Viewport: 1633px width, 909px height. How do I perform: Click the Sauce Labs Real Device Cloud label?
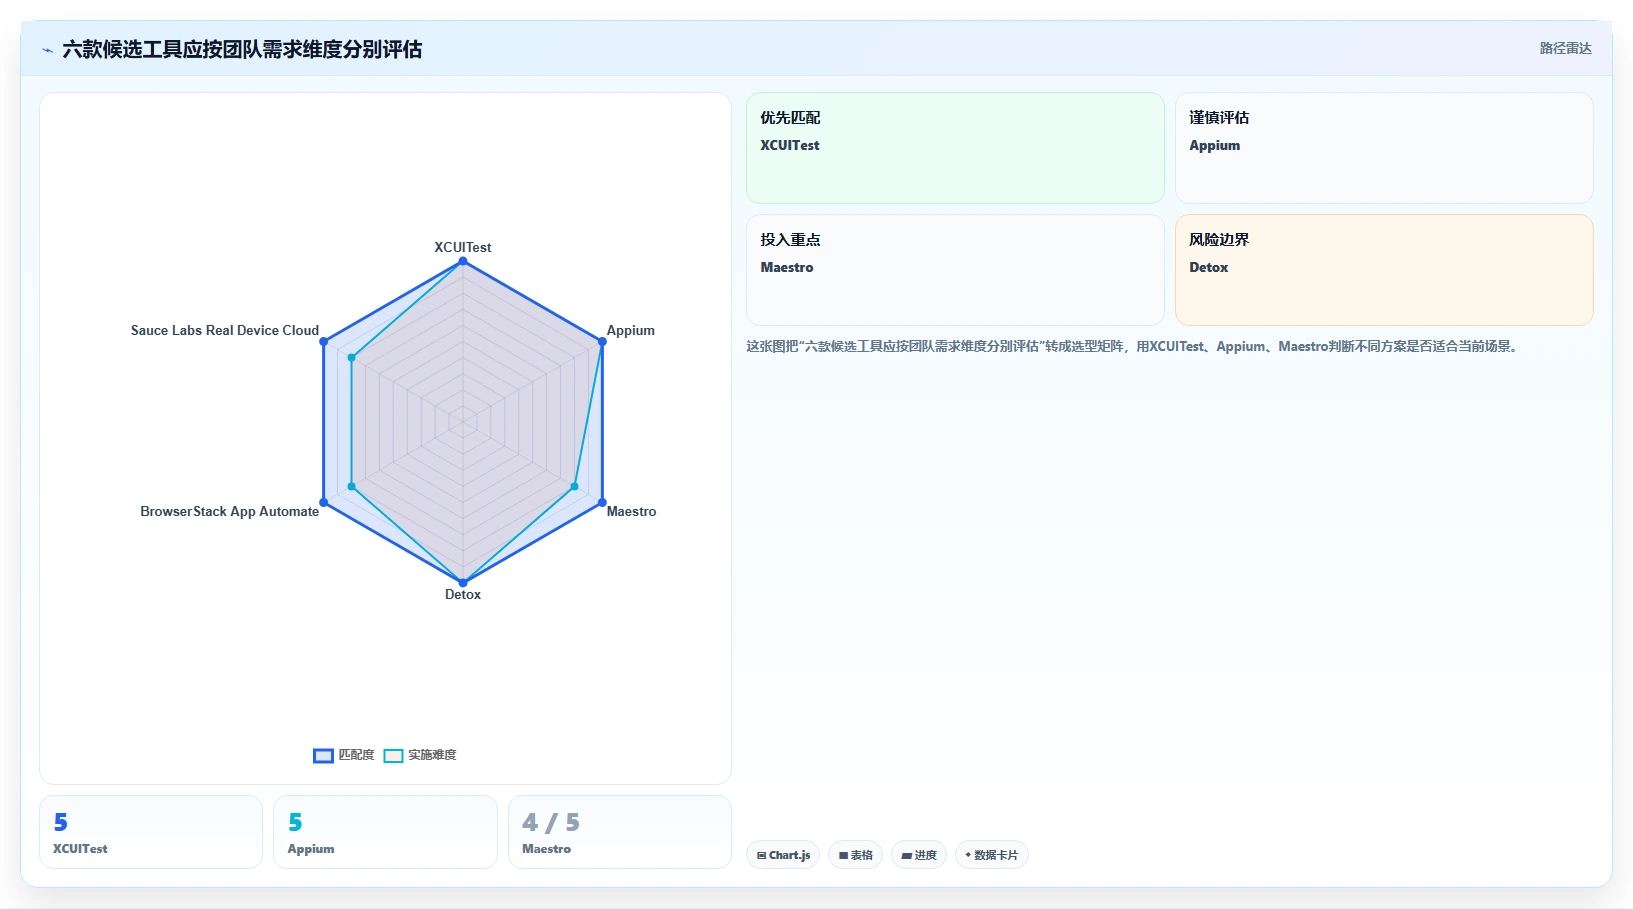[225, 330]
